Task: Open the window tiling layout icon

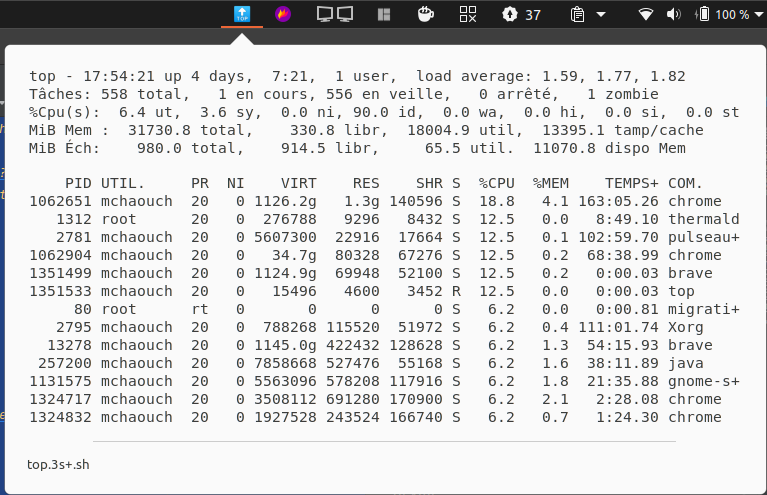Action: click(x=384, y=14)
